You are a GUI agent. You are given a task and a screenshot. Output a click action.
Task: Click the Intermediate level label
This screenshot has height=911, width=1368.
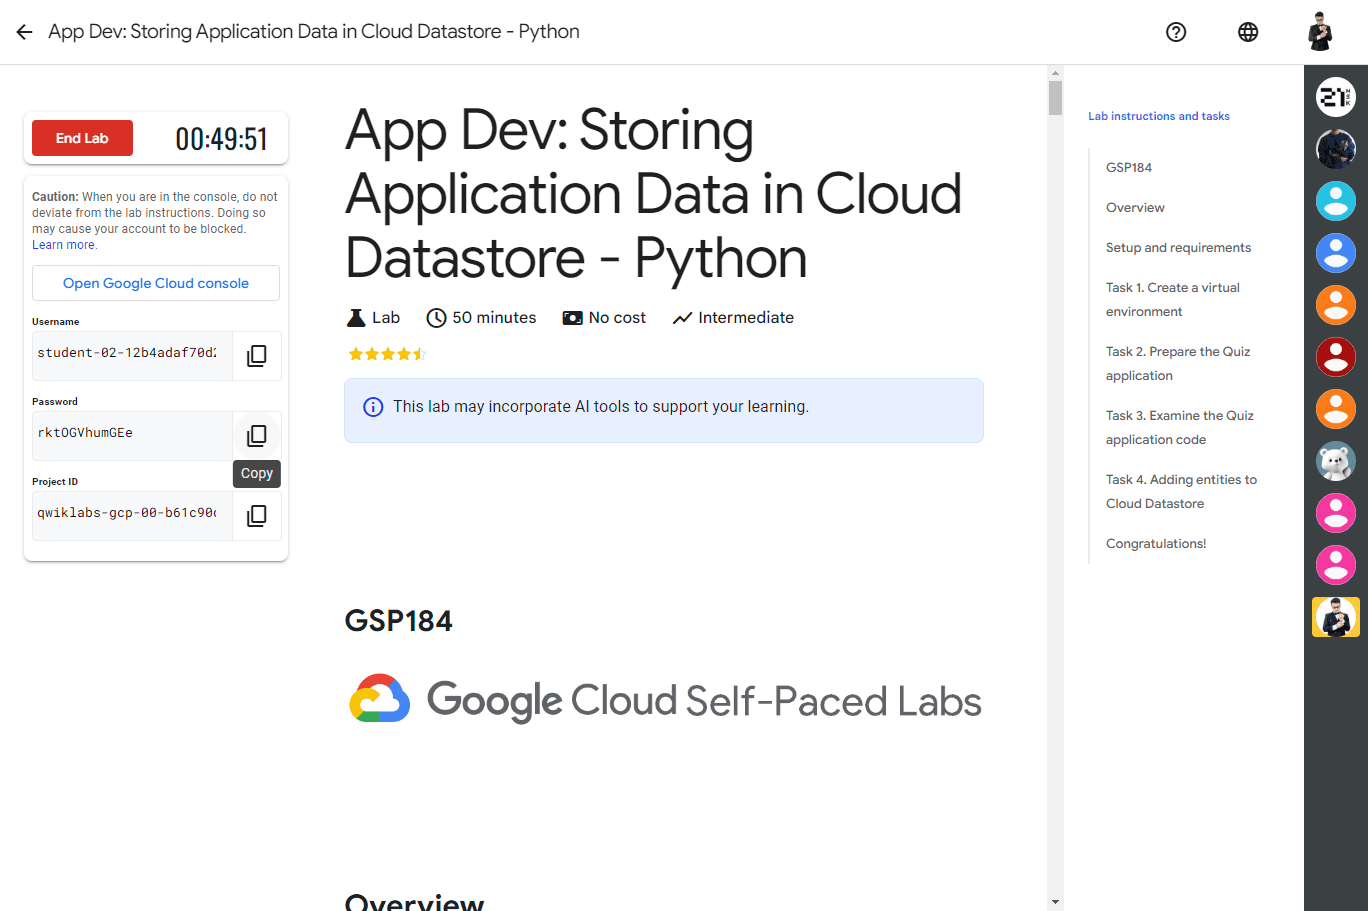[x=746, y=318]
